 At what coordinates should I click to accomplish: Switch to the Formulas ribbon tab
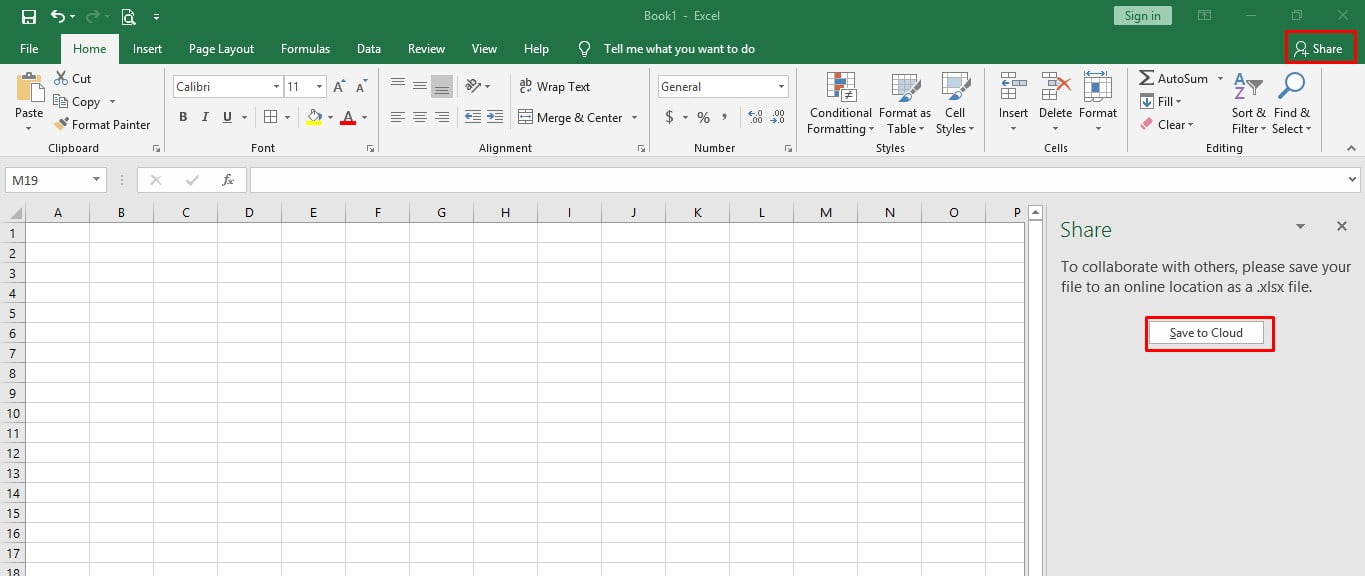(305, 48)
